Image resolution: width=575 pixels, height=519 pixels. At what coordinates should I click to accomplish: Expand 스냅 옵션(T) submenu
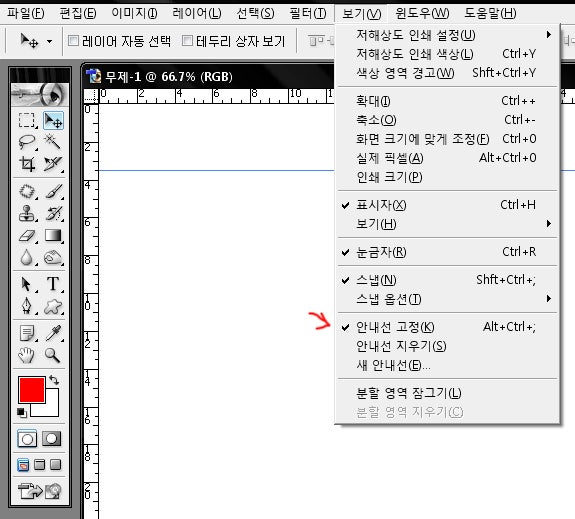(447, 299)
